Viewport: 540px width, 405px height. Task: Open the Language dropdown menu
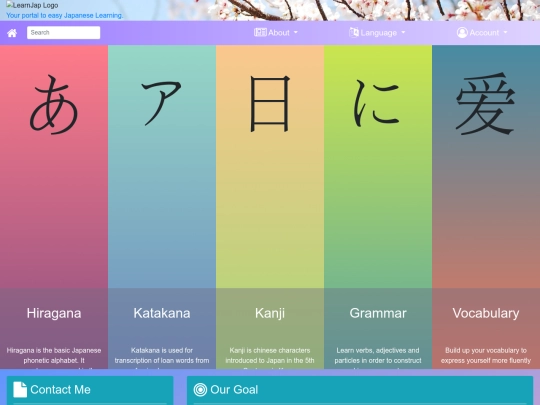377,33
